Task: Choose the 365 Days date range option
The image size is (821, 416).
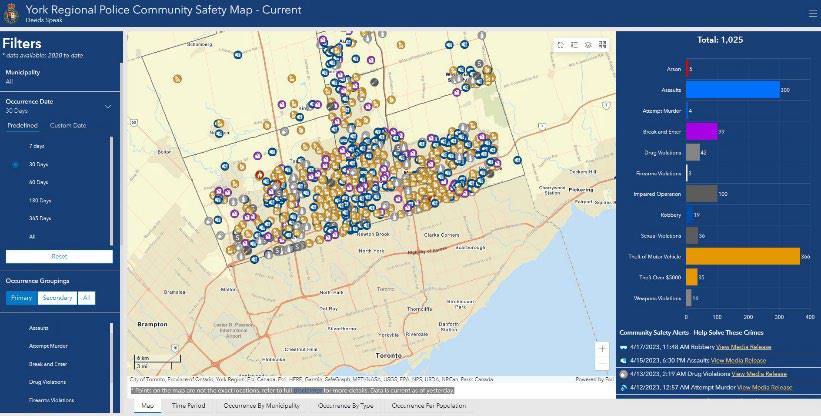Action: tap(37, 217)
